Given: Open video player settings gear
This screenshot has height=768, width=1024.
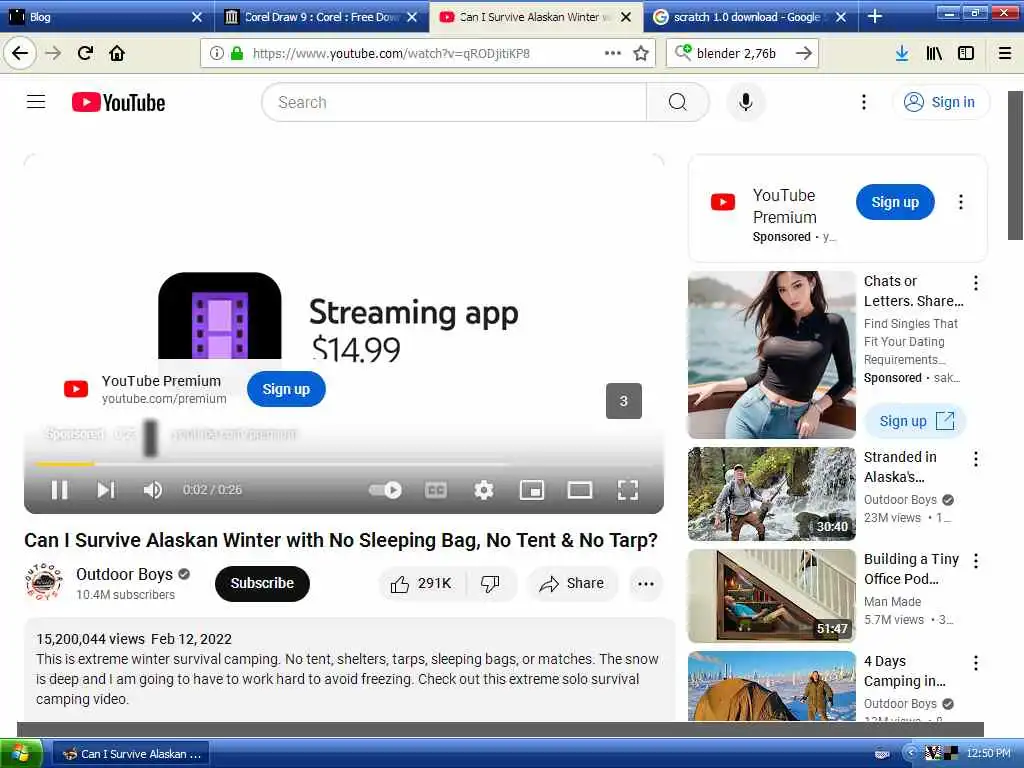Looking at the screenshot, I should coord(483,490).
